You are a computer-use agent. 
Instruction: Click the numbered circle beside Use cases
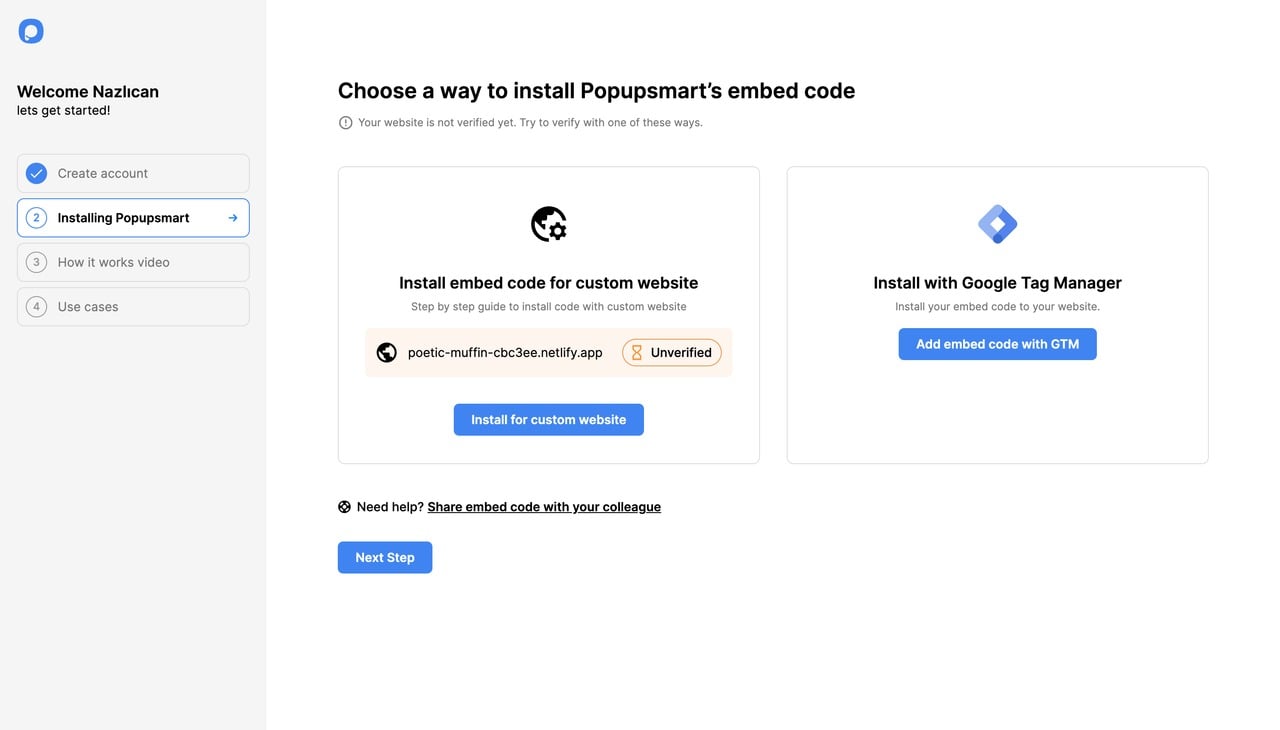point(37,306)
